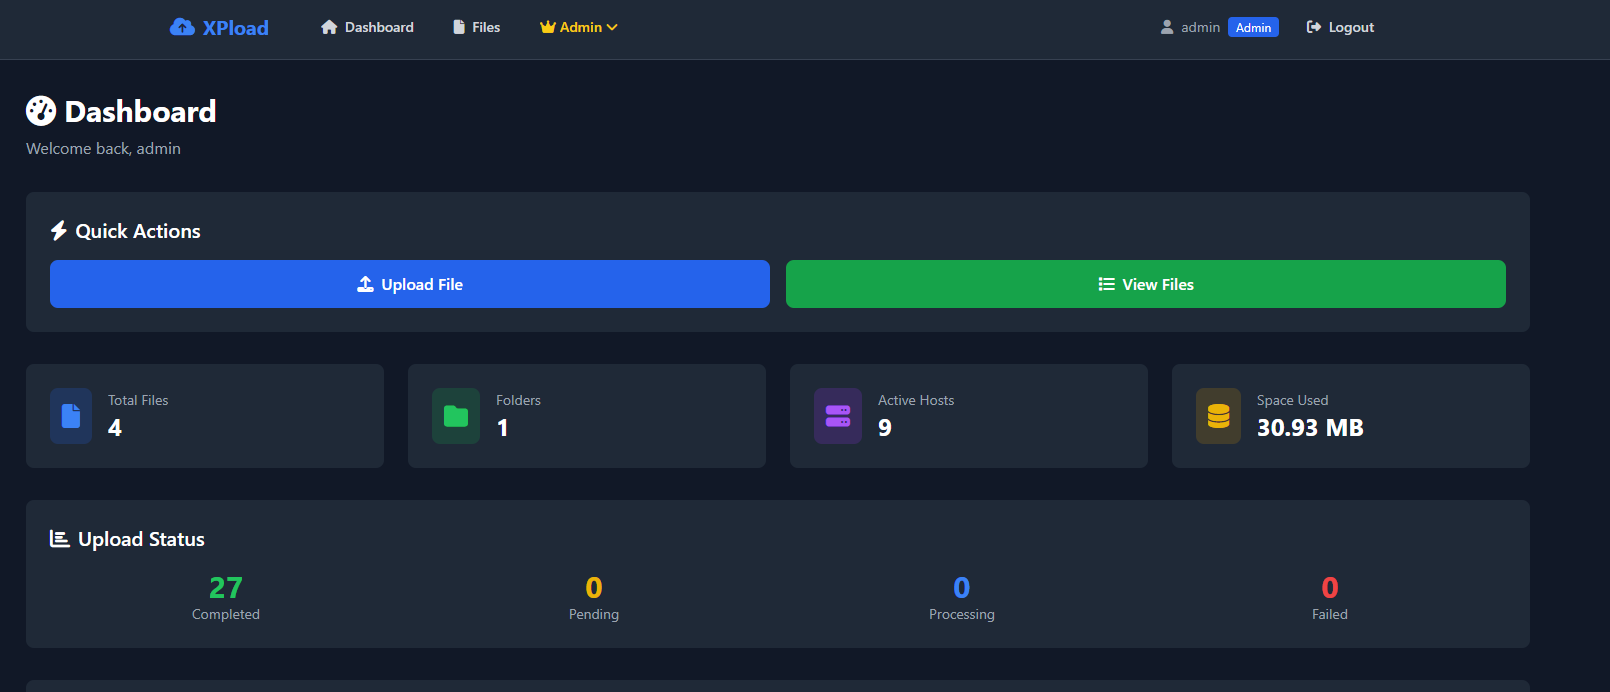Click the XPload cloud logo icon
The height and width of the screenshot is (692, 1610).
pos(182,27)
